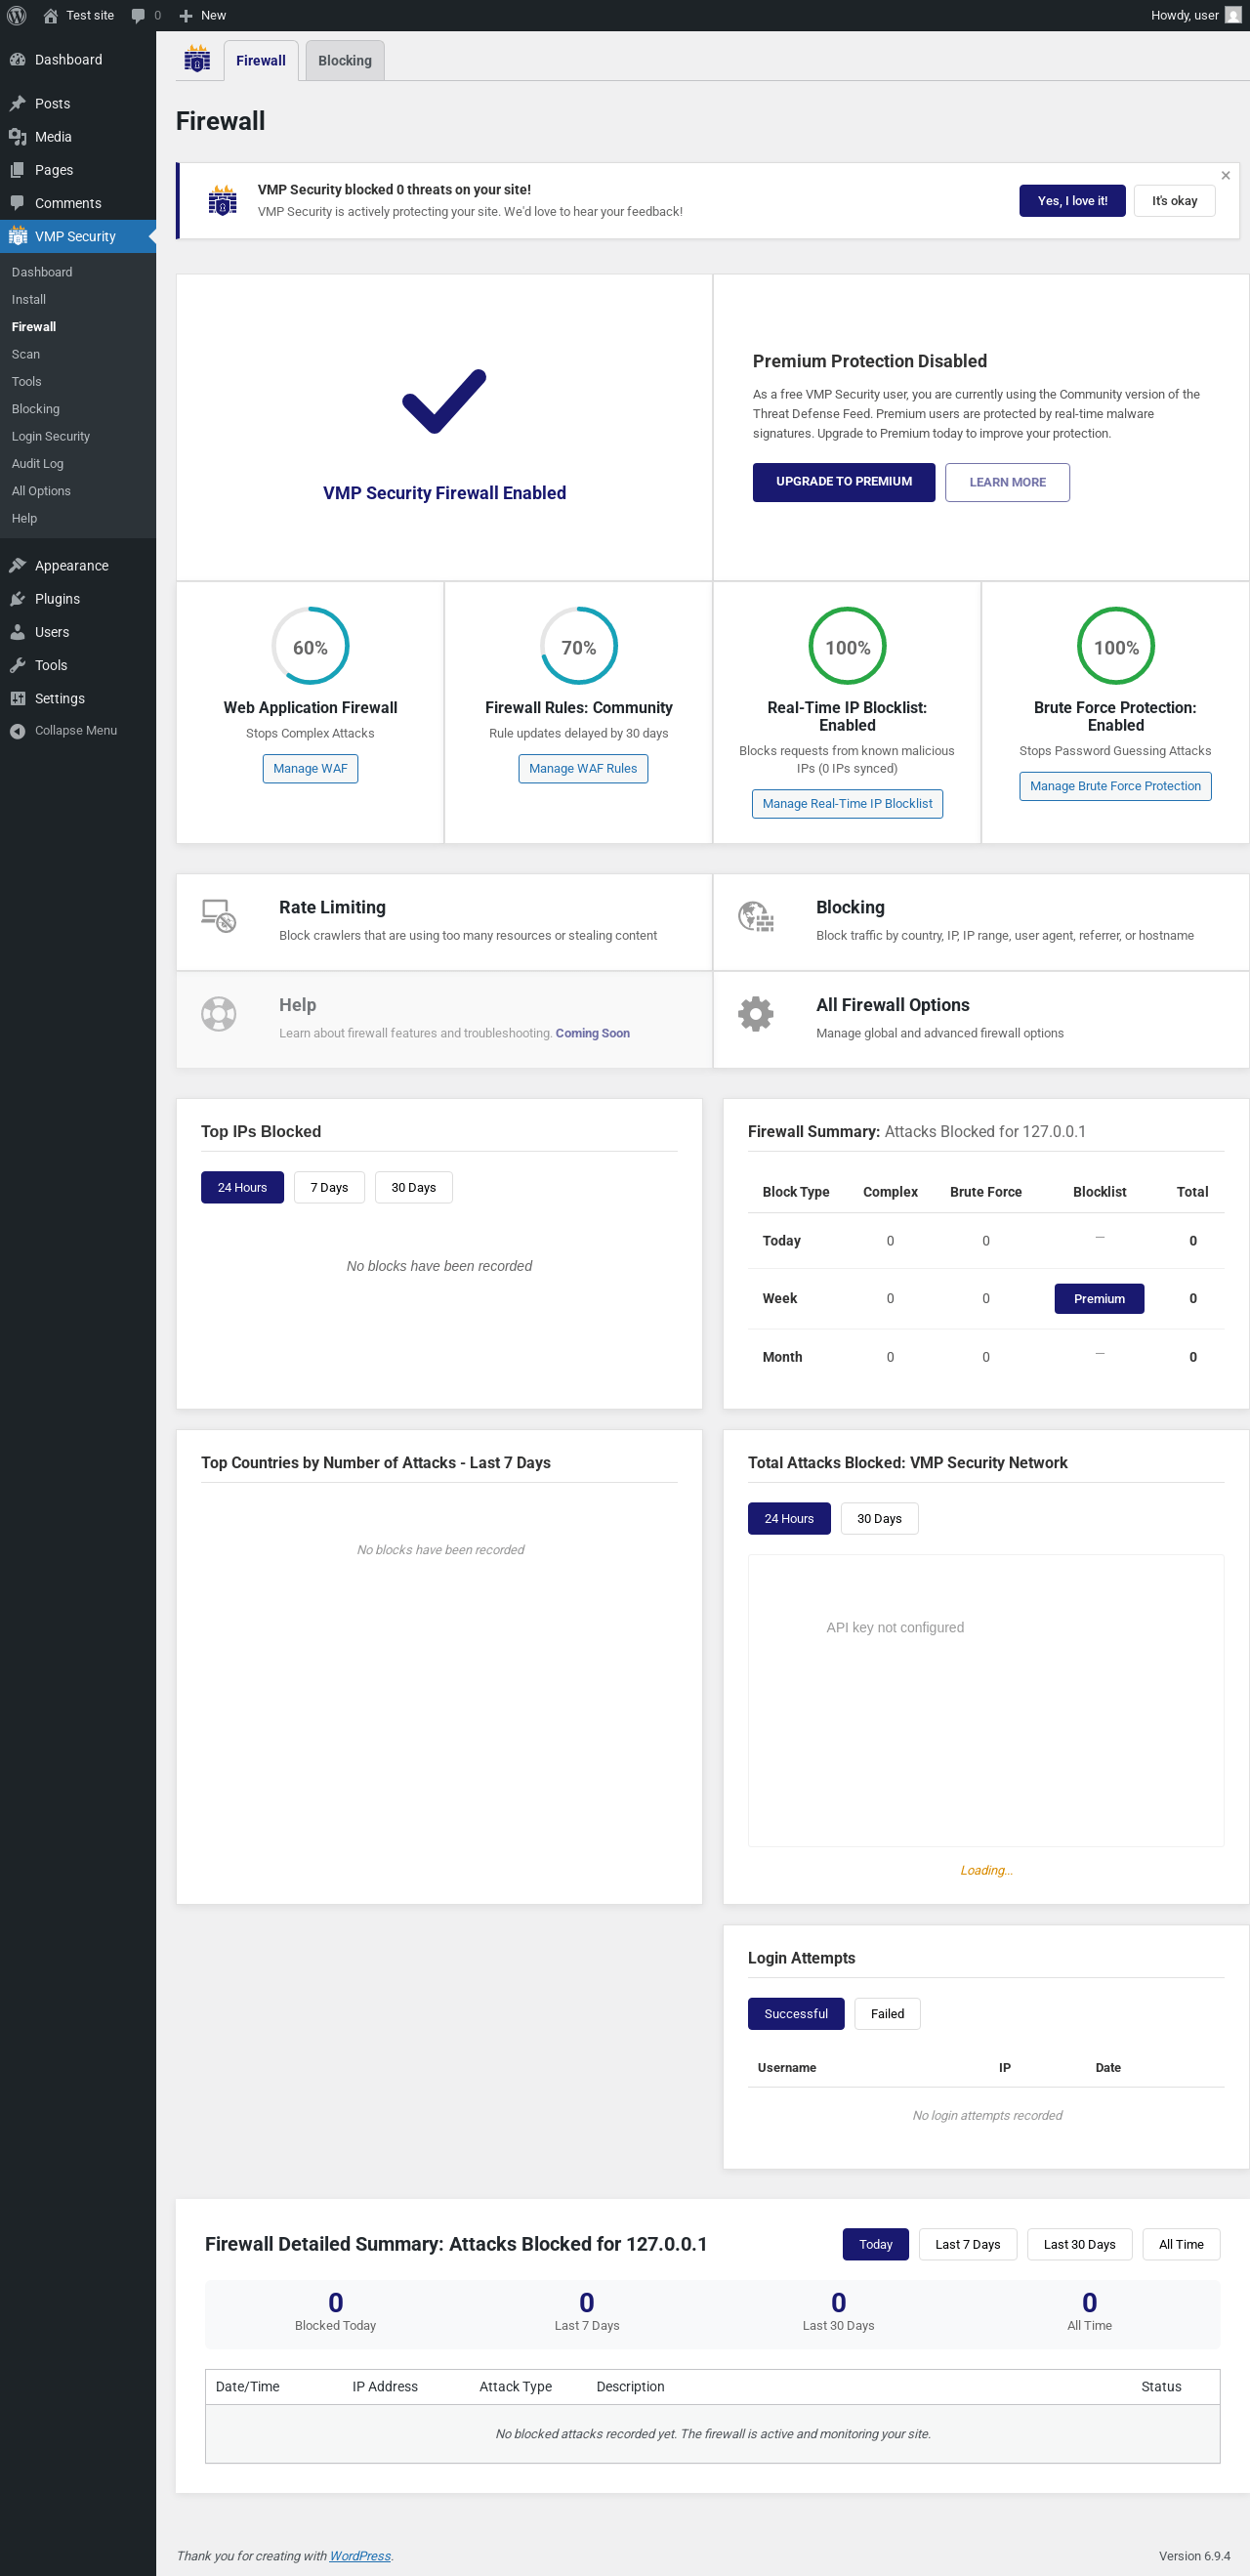Click the Plugins plug icon
The height and width of the screenshot is (2576, 1250).
[x=17, y=599]
